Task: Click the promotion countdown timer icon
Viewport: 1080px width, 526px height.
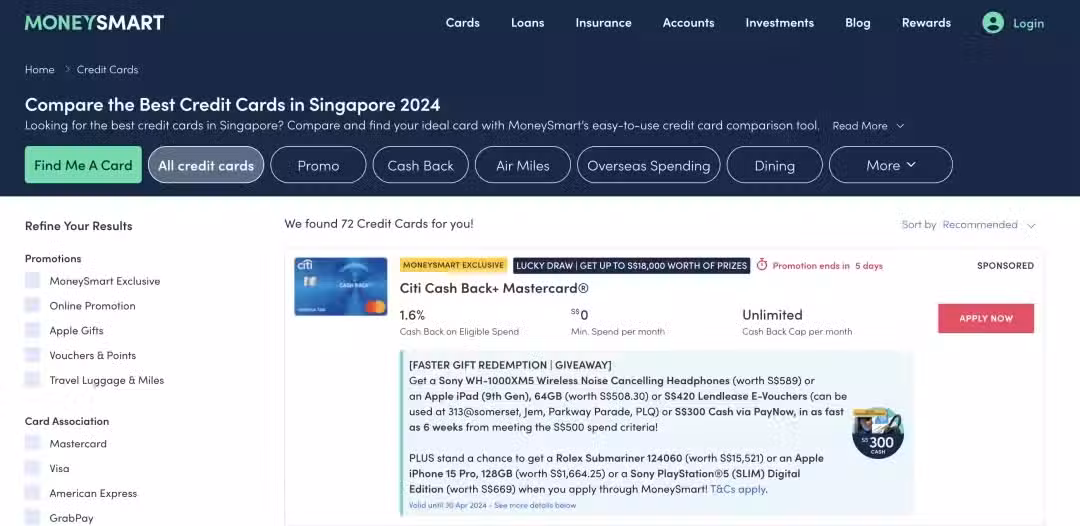Action: pyautogui.click(x=762, y=265)
